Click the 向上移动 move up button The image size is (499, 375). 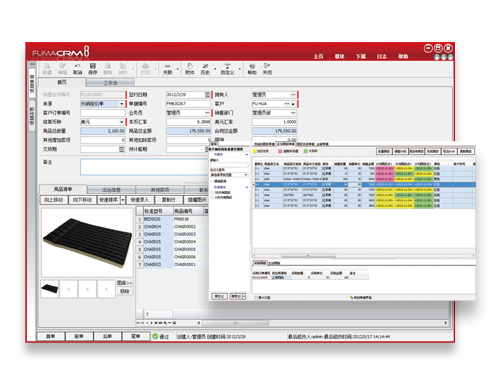pos(54,200)
